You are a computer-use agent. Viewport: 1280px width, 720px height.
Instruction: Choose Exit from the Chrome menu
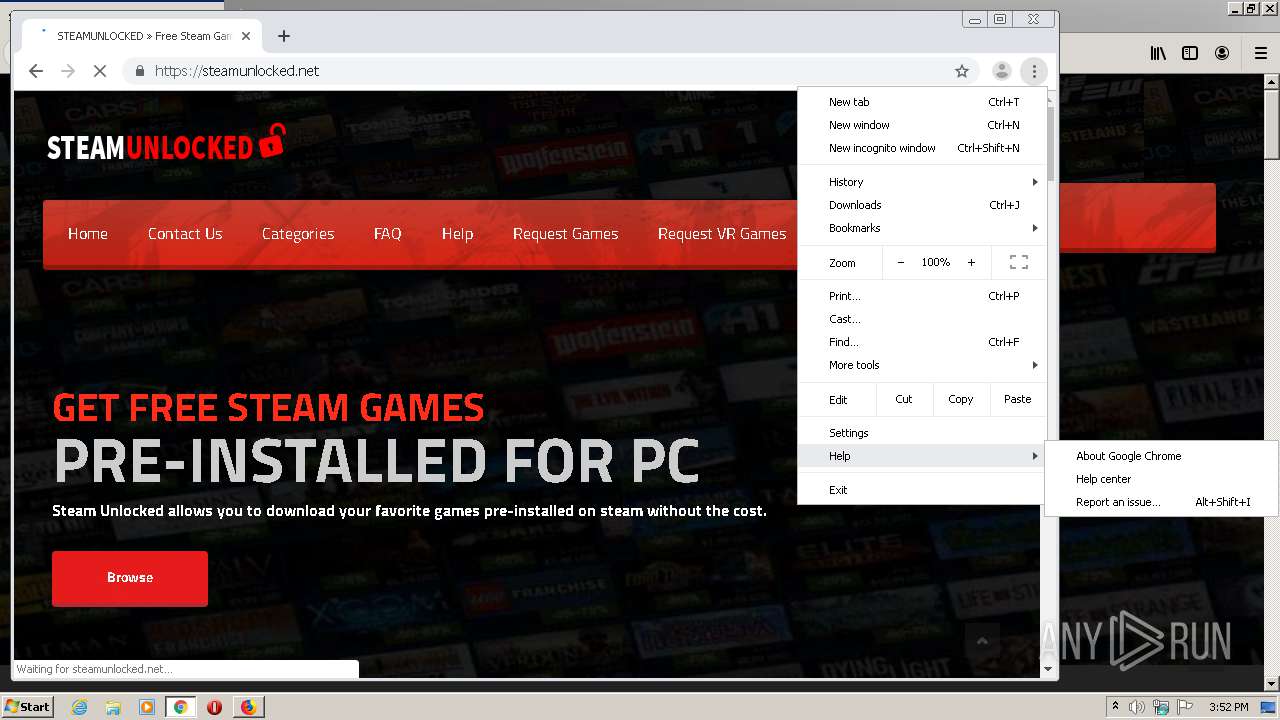coord(922,490)
